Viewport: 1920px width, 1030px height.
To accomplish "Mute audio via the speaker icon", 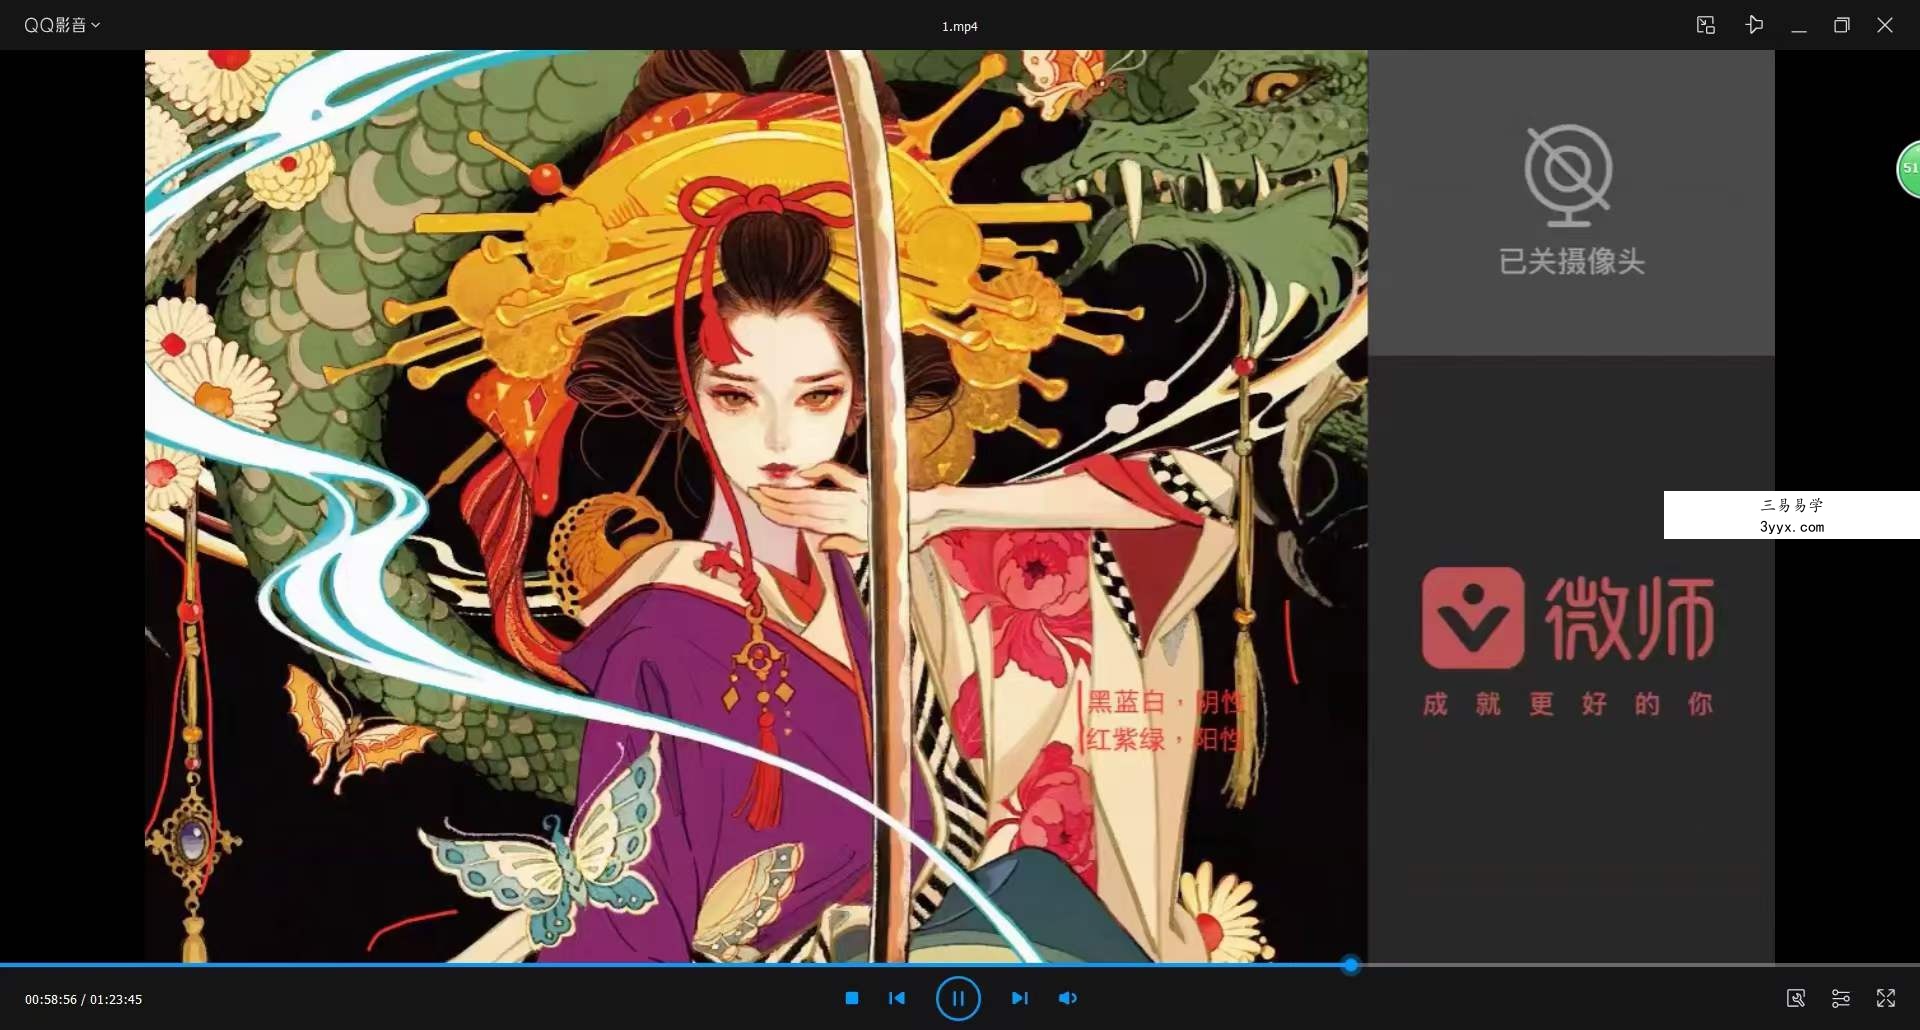I will (1068, 998).
